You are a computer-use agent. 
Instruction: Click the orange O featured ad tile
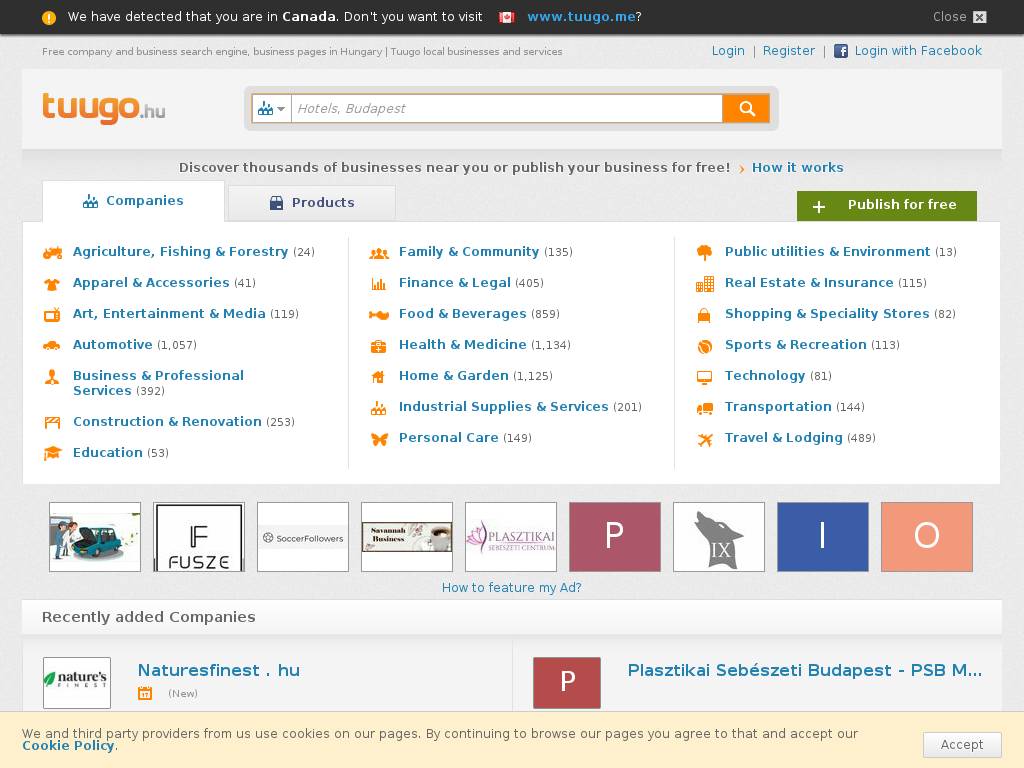click(x=927, y=537)
